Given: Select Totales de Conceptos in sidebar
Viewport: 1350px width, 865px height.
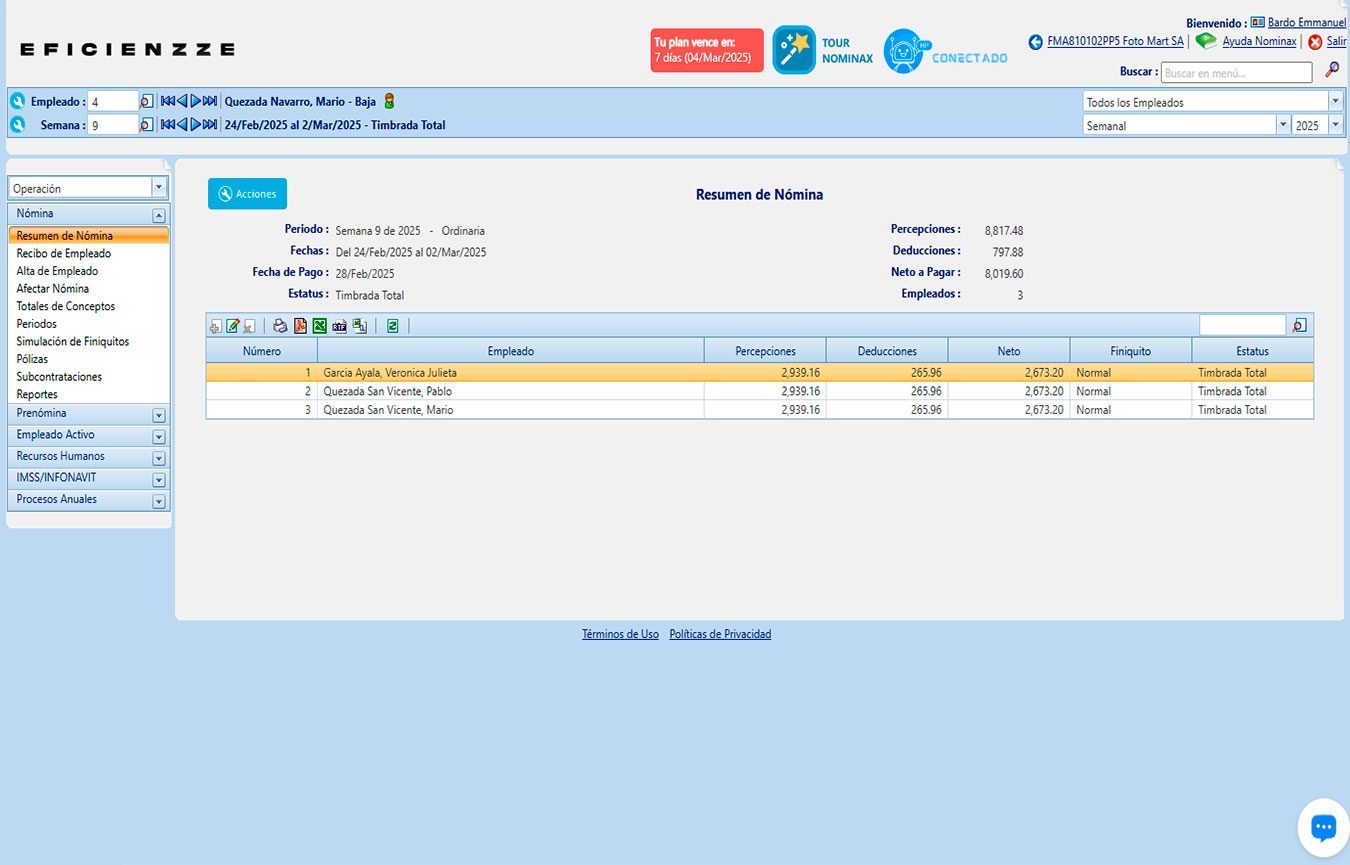Looking at the screenshot, I should click(x=66, y=307).
